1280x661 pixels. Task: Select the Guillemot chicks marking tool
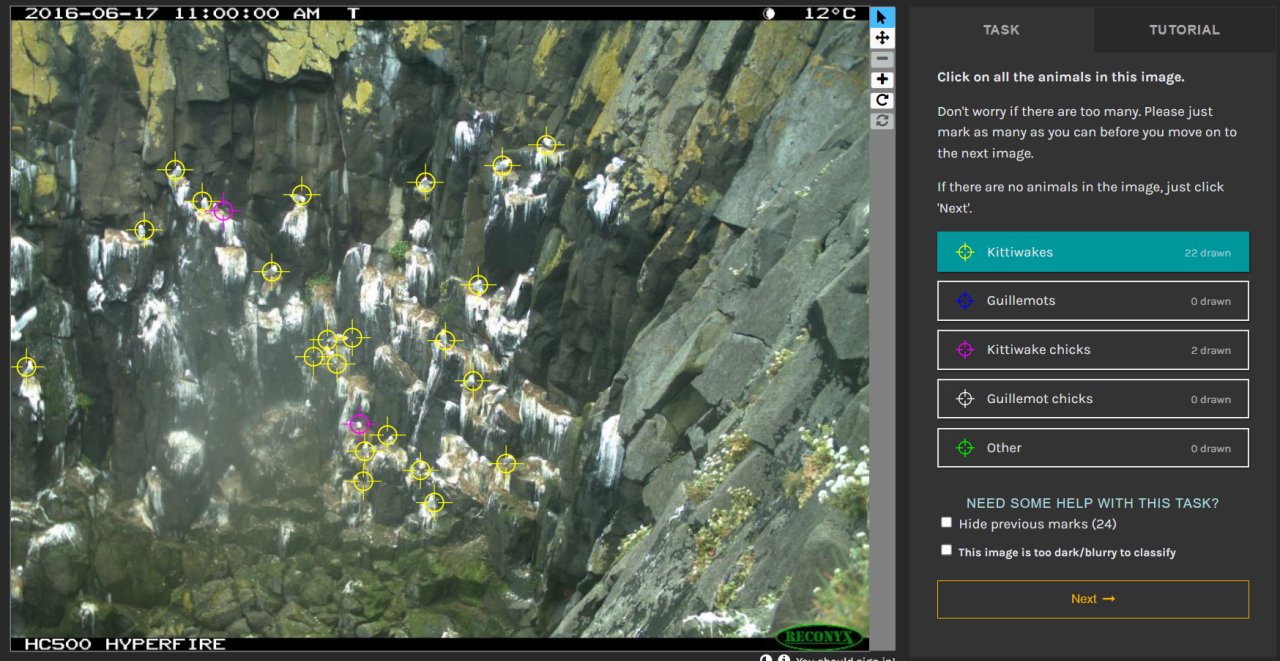1093,399
